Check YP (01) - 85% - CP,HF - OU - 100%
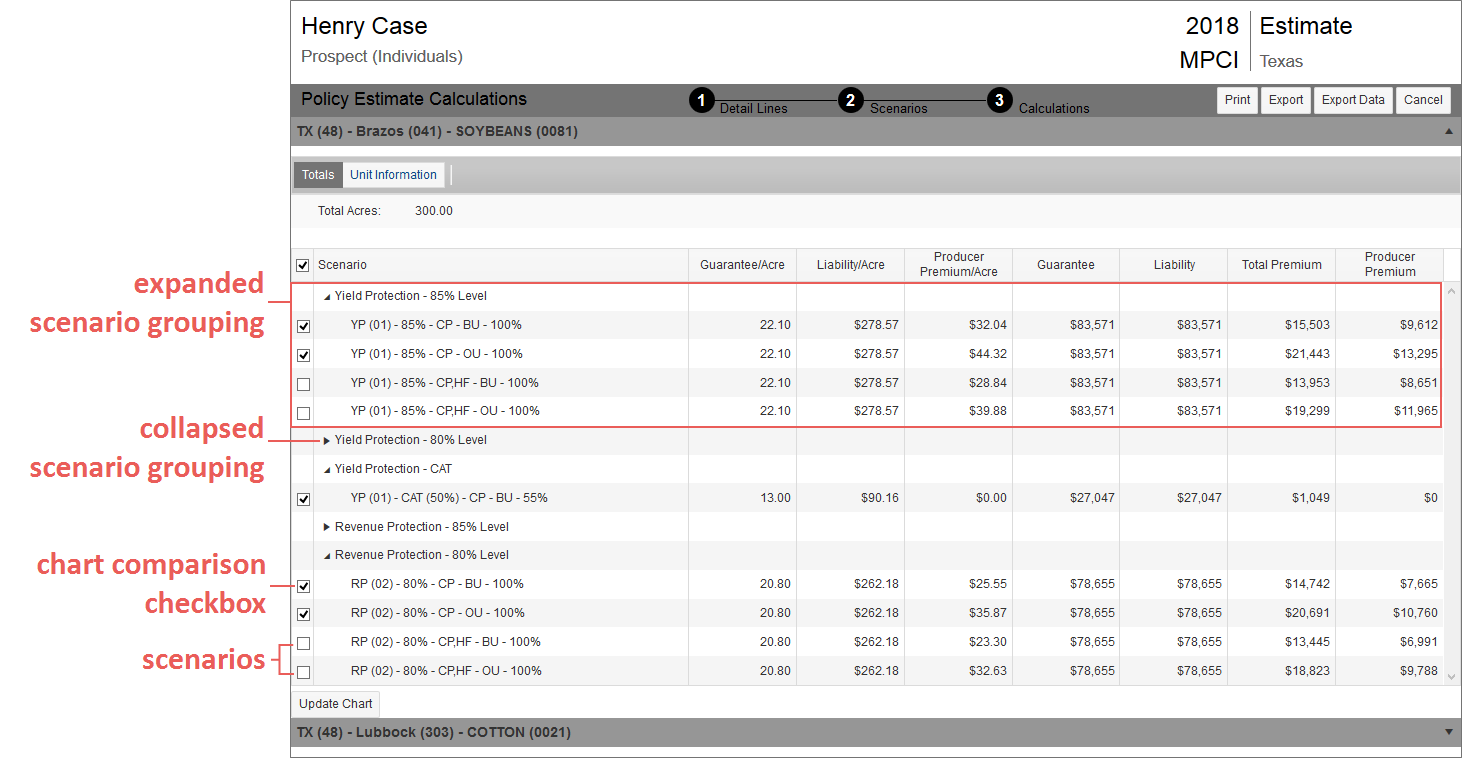The image size is (1462, 758). click(303, 412)
